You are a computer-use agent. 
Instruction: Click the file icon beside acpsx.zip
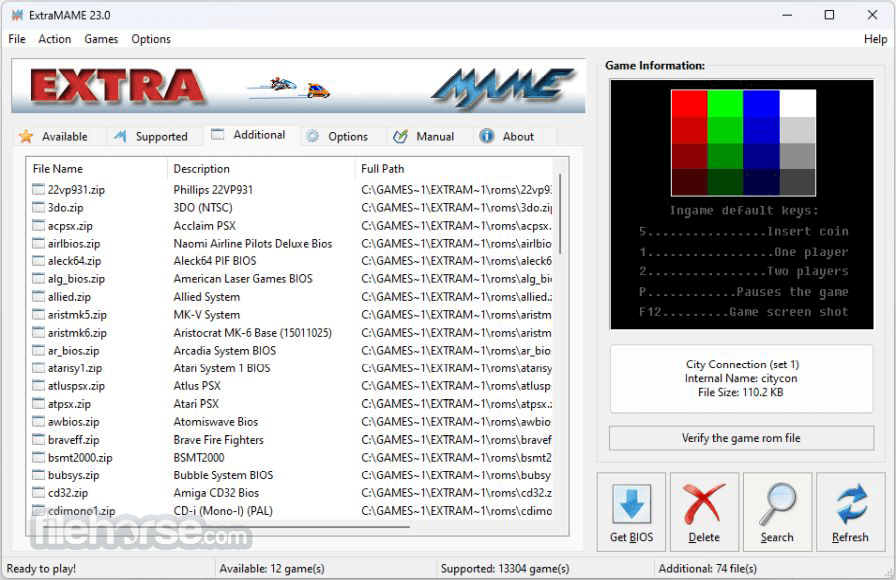(38, 225)
